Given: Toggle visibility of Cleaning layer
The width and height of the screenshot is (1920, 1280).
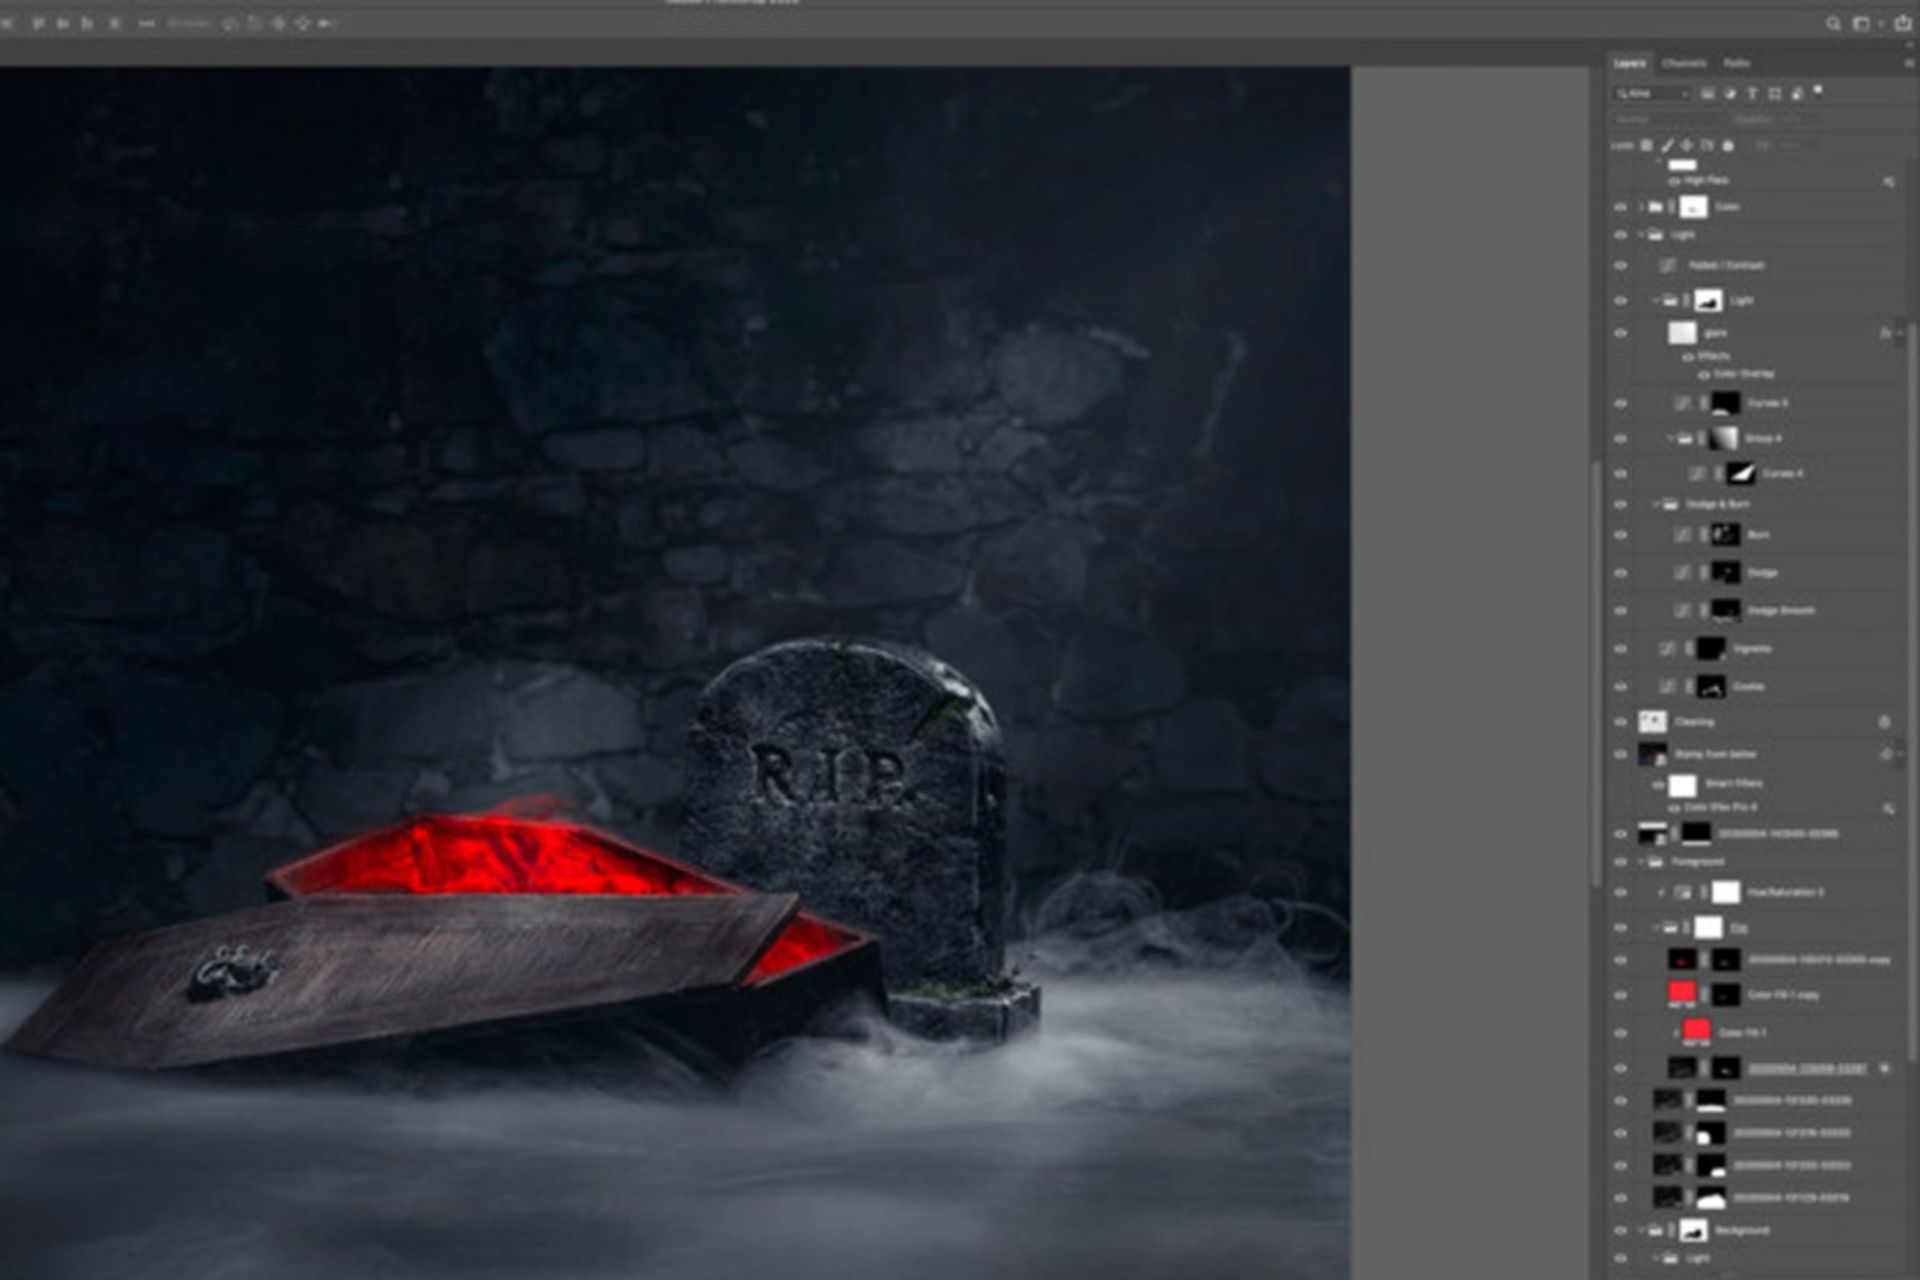Looking at the screenshot, I should (x=1621, y=721).
